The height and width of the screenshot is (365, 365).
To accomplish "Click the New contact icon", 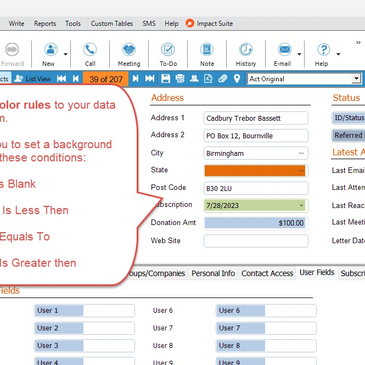I will click(51, 49).
